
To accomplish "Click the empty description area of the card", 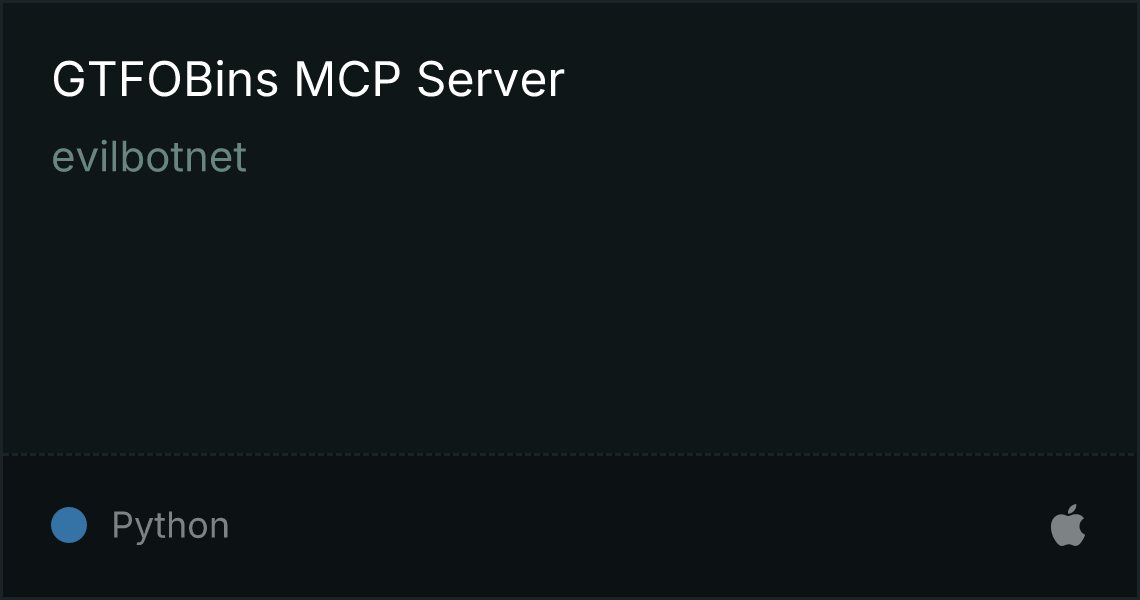I will 570,313.
